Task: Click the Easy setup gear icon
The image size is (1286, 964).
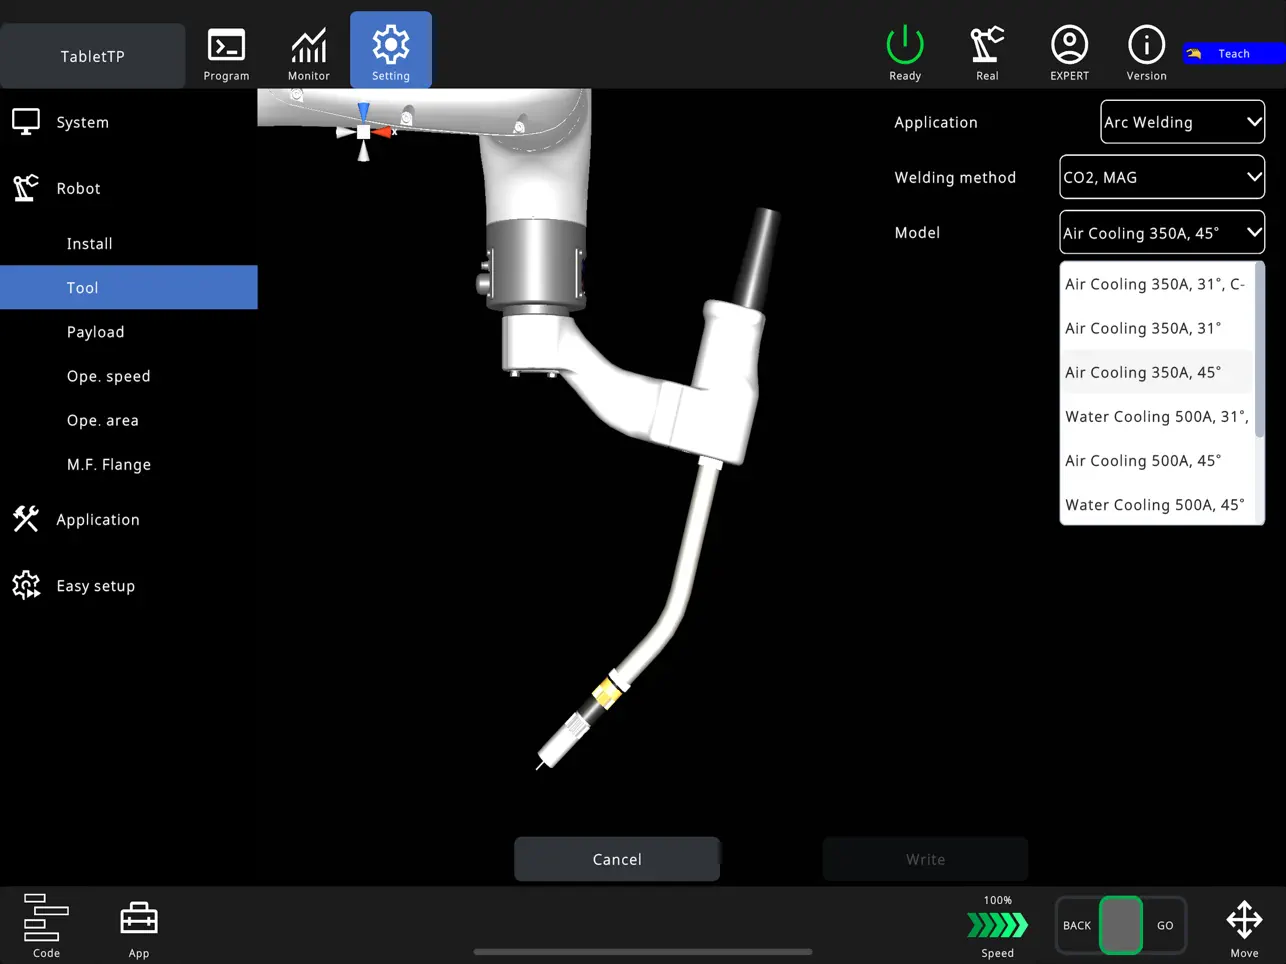Action: point(26,585)
